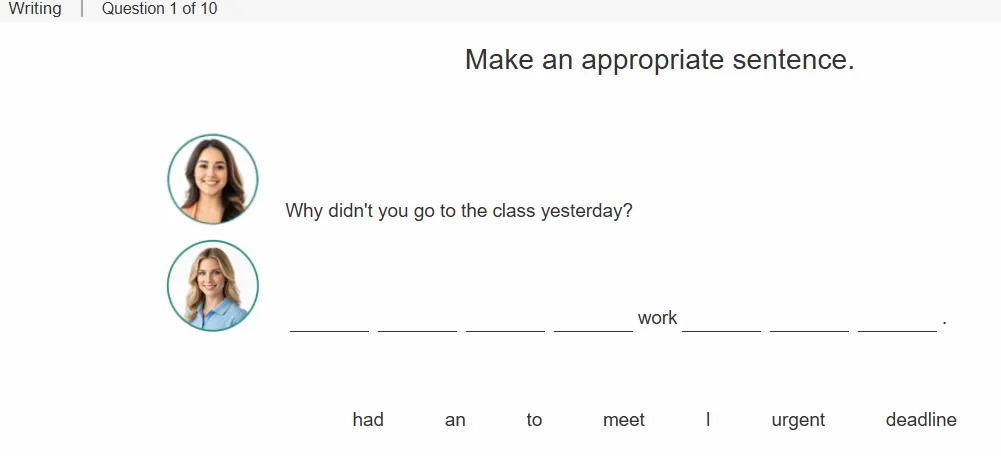
Task: Pick the word tile 'to'
Action: coord(534,420)
